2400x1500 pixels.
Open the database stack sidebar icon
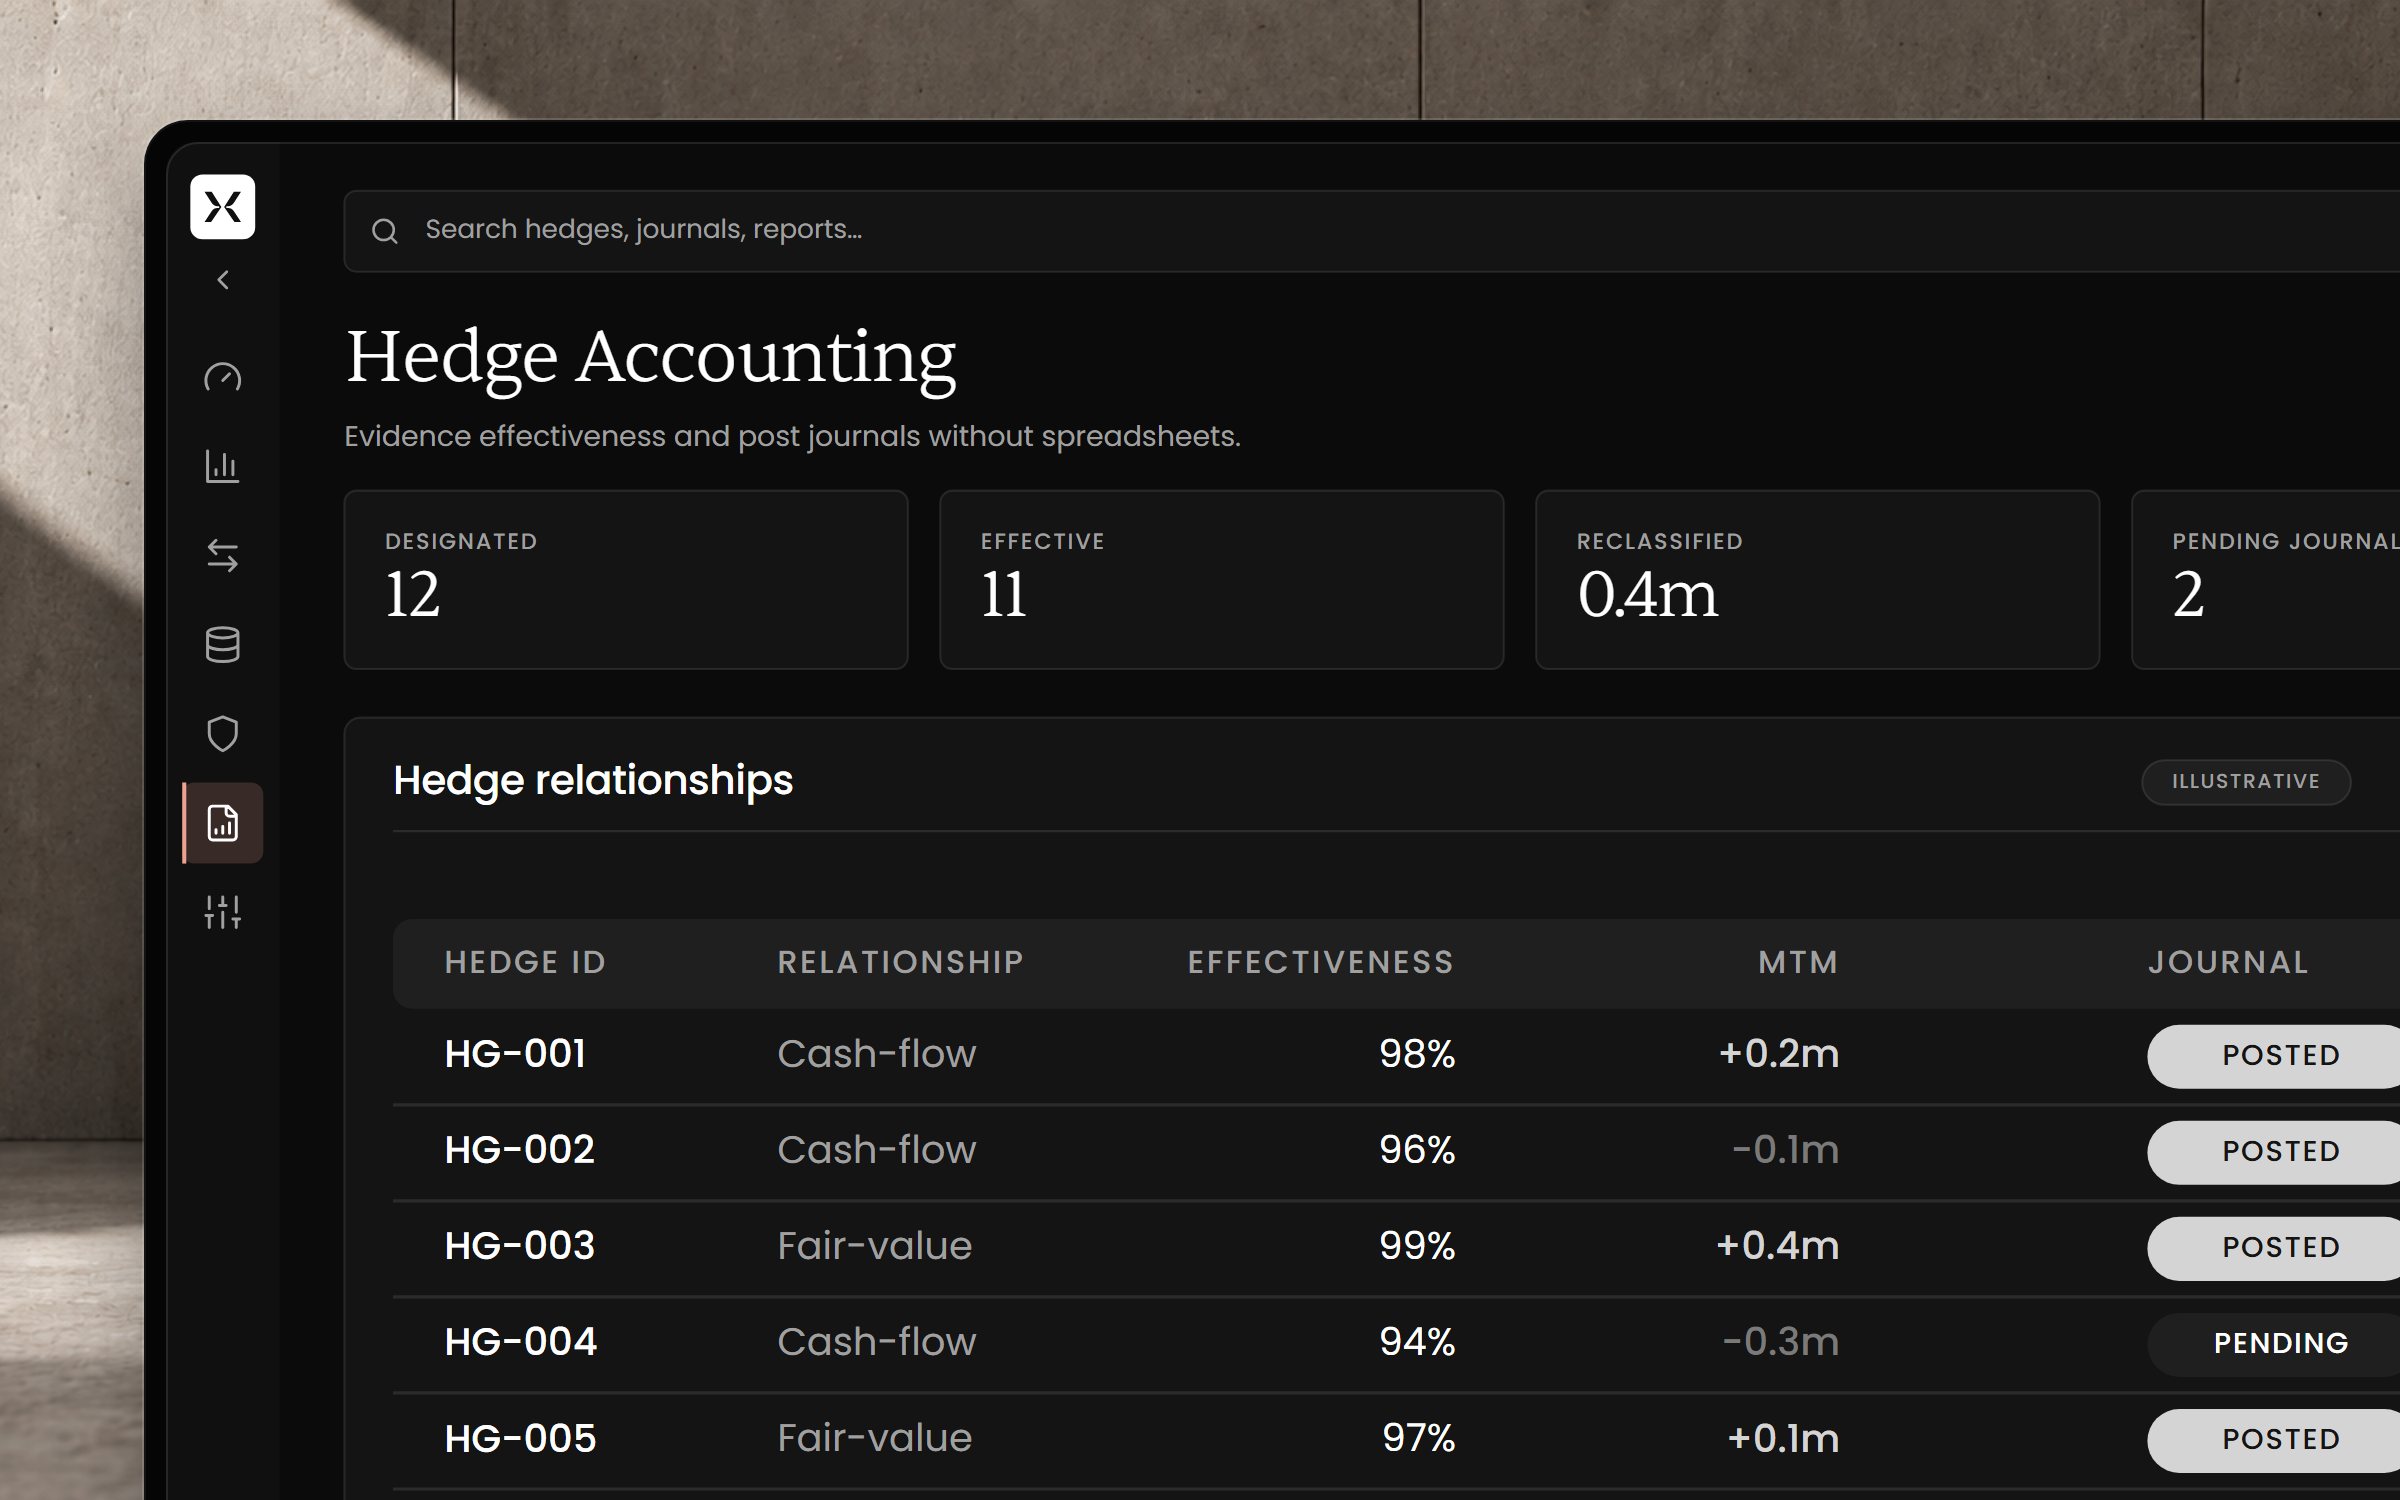[222, 645]
